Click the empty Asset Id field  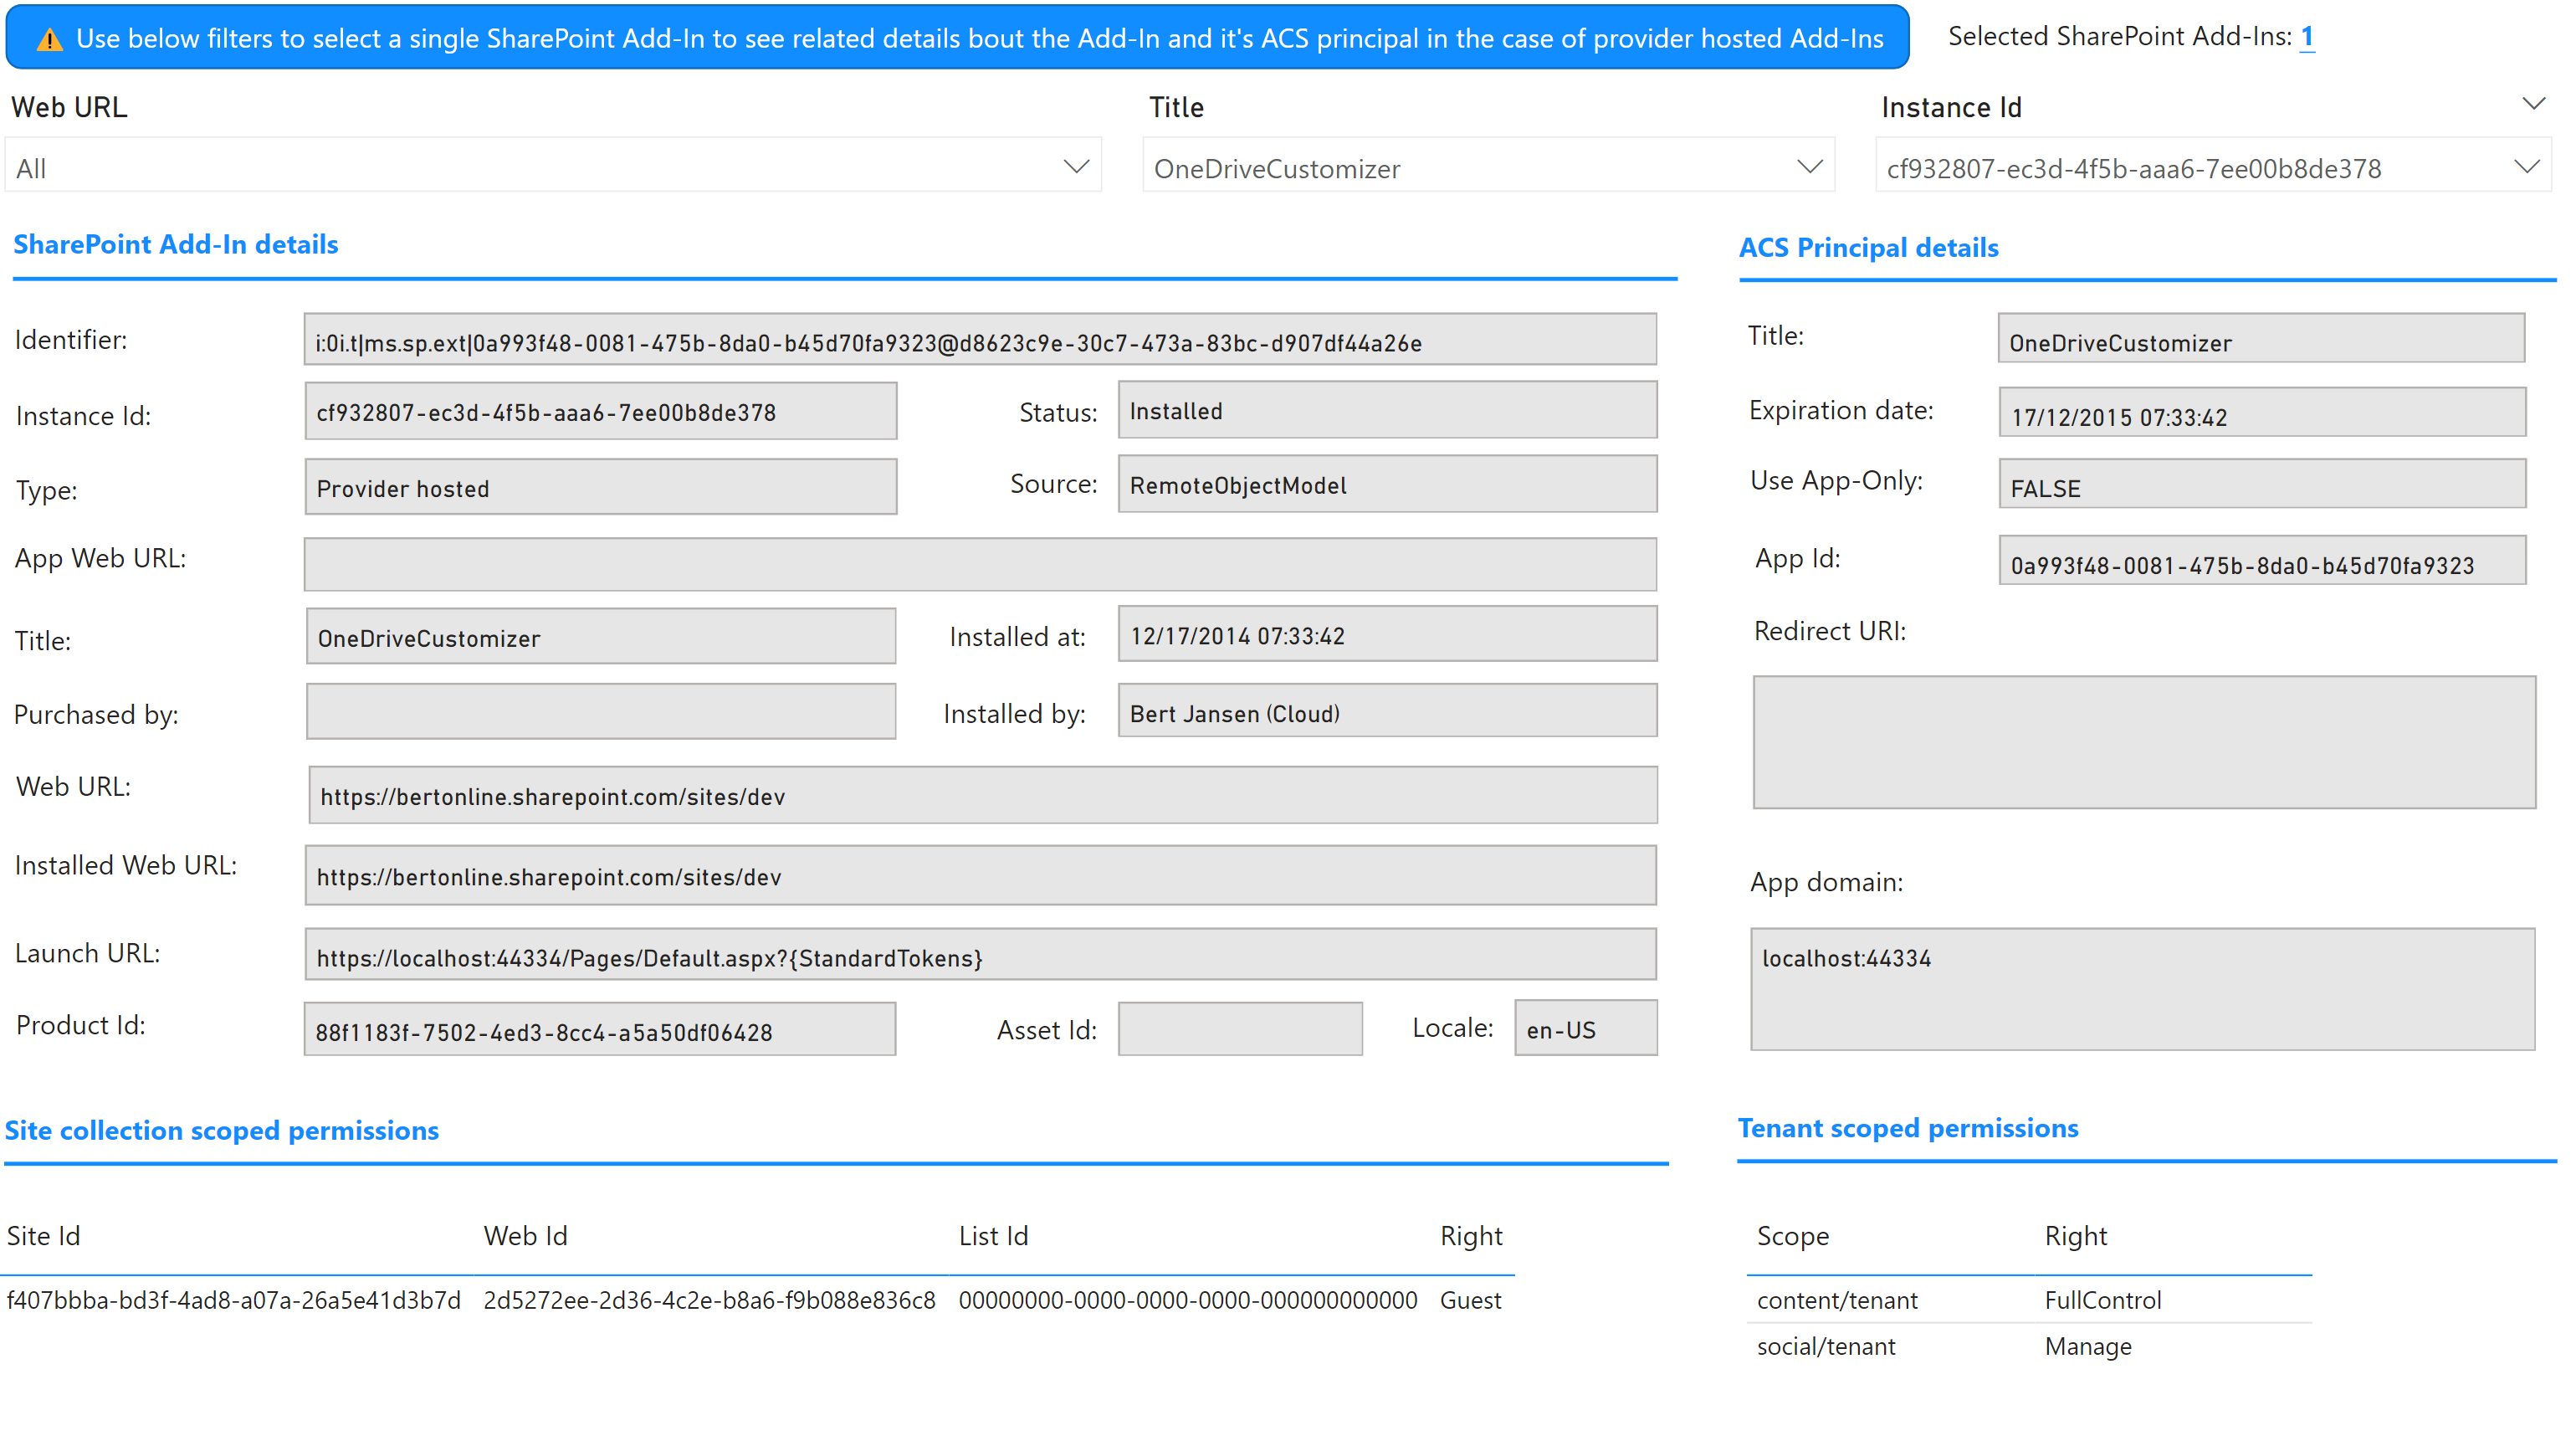1240,1029
